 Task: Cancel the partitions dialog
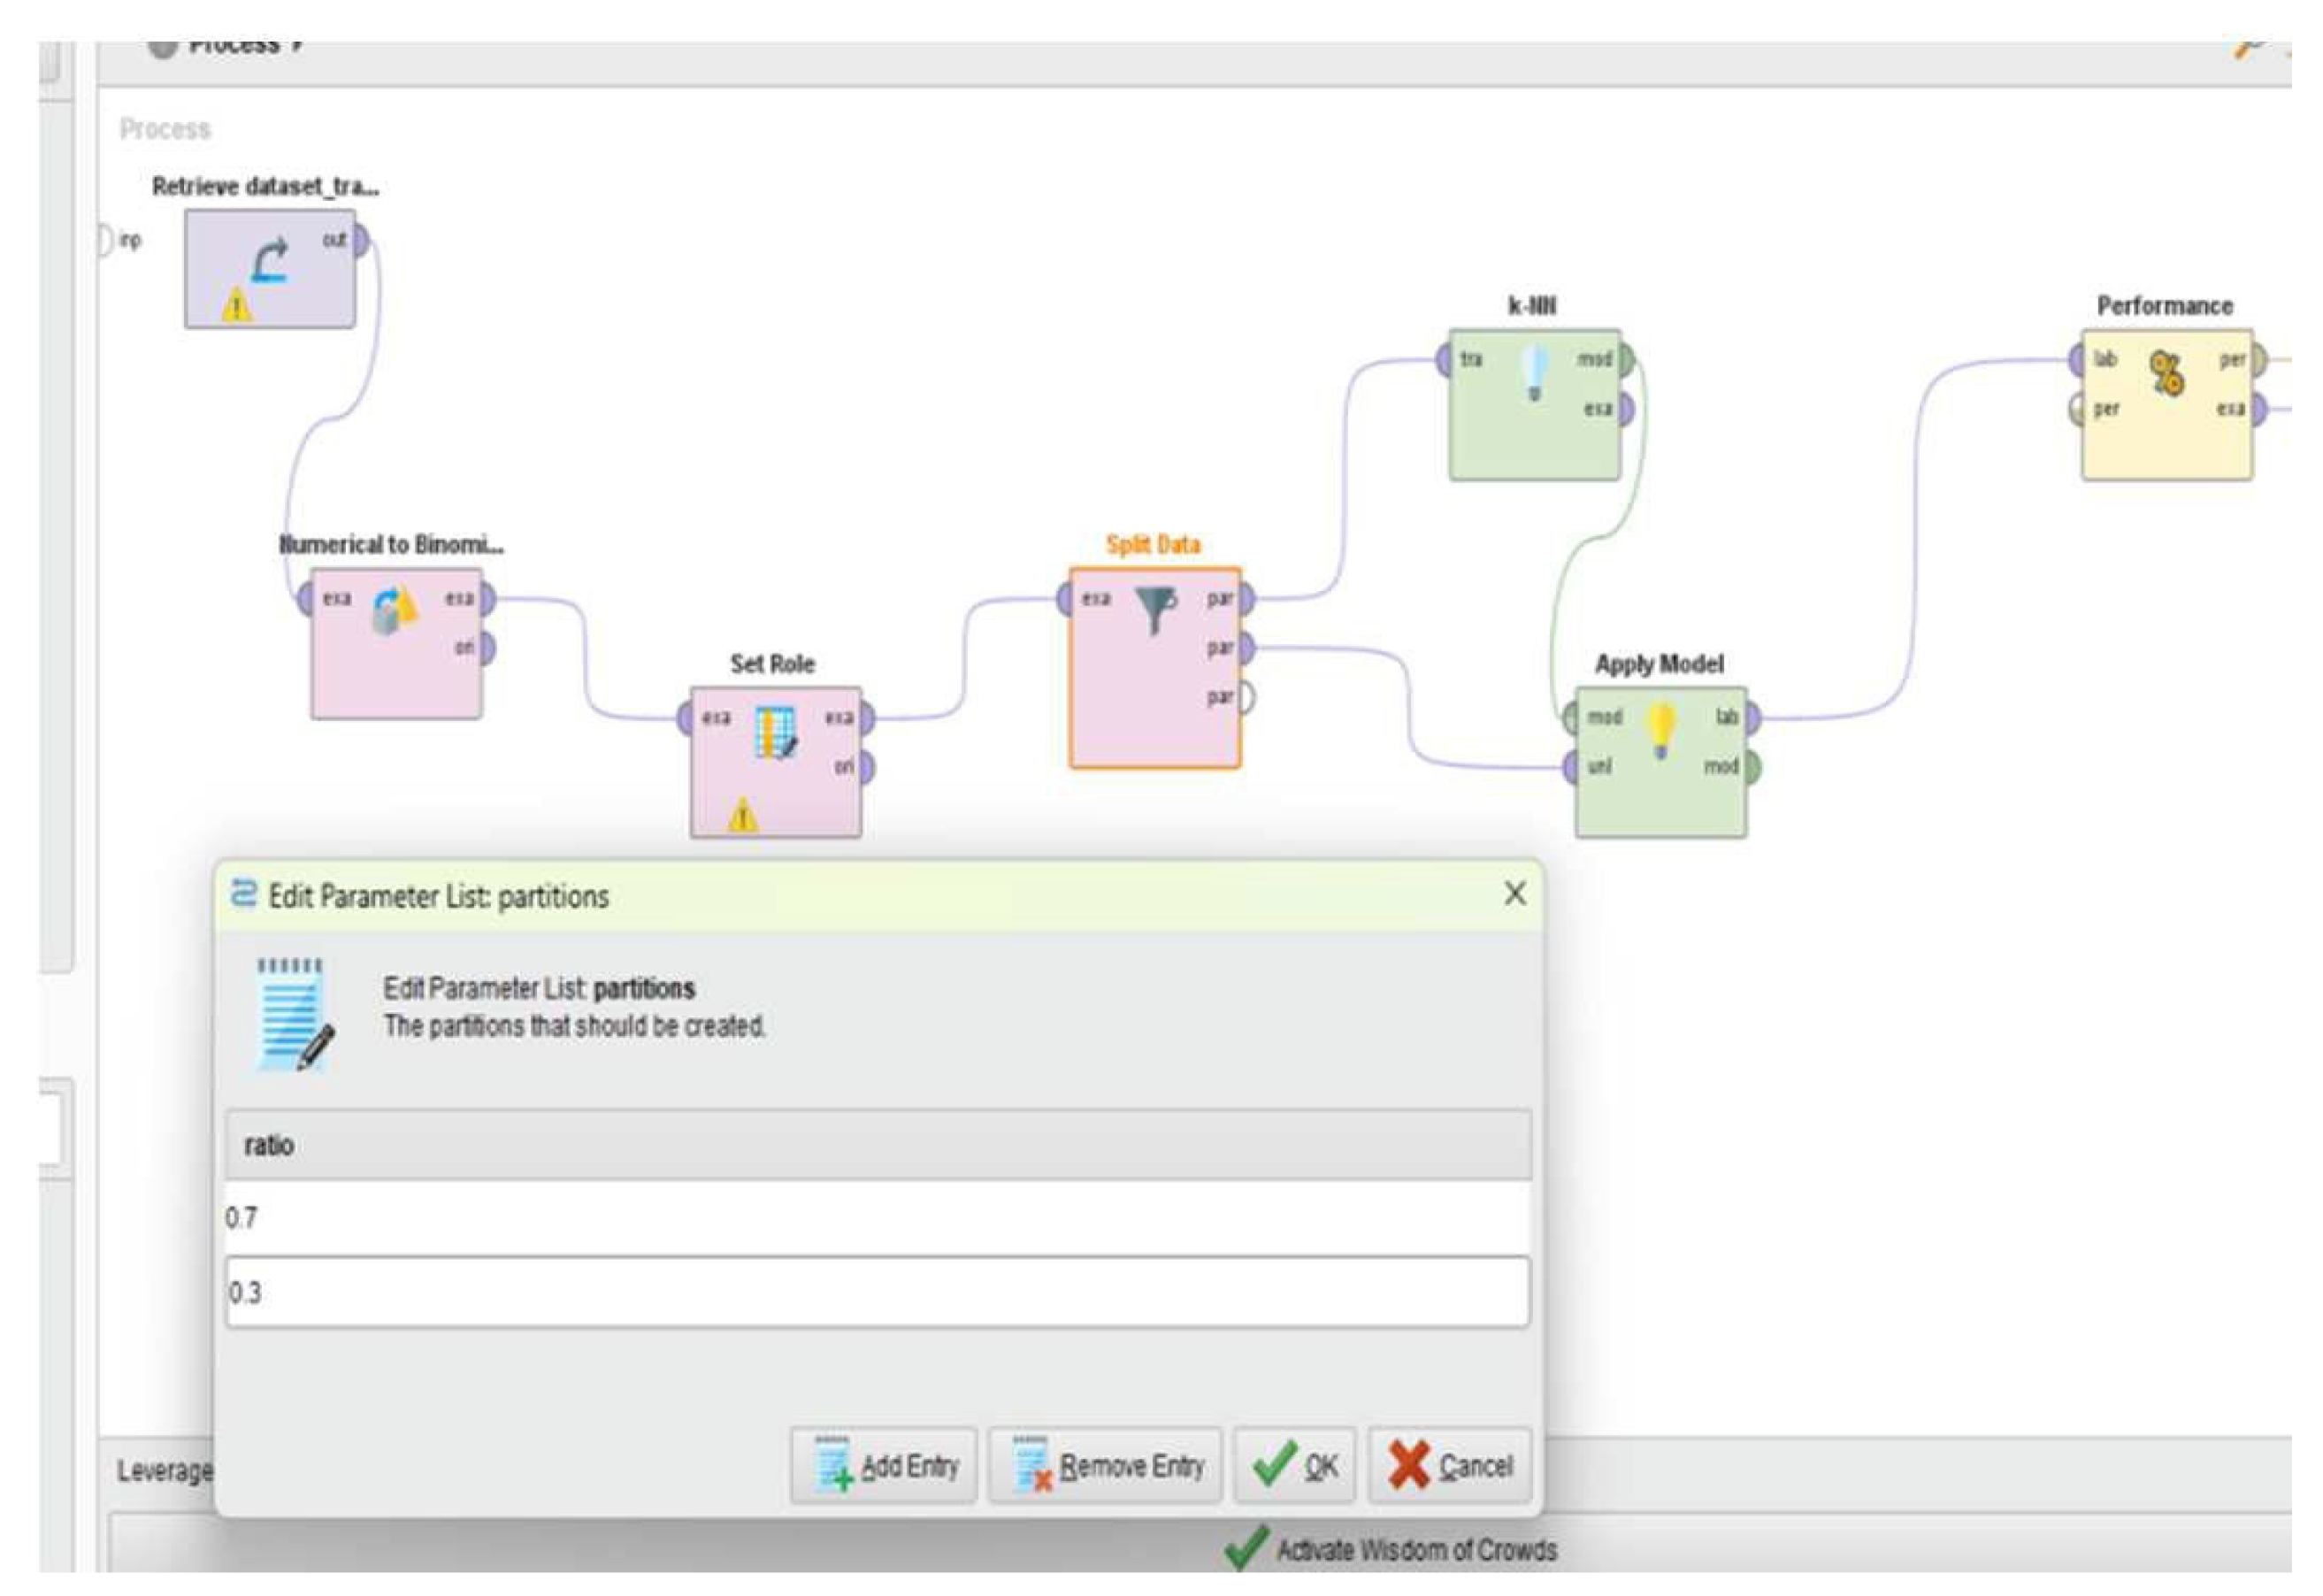(1450, 1466)
